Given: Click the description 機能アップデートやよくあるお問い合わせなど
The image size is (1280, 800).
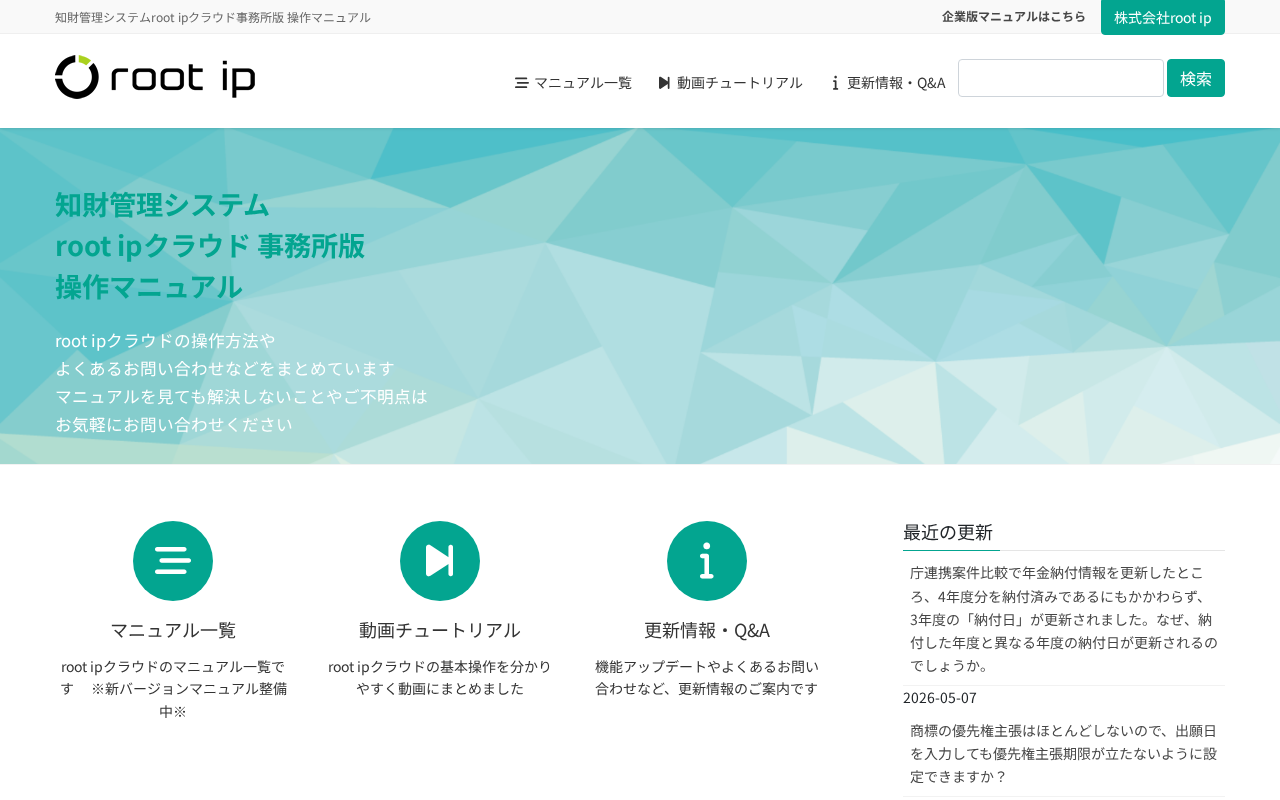Looking at the screenshot, I should (707, 677).
